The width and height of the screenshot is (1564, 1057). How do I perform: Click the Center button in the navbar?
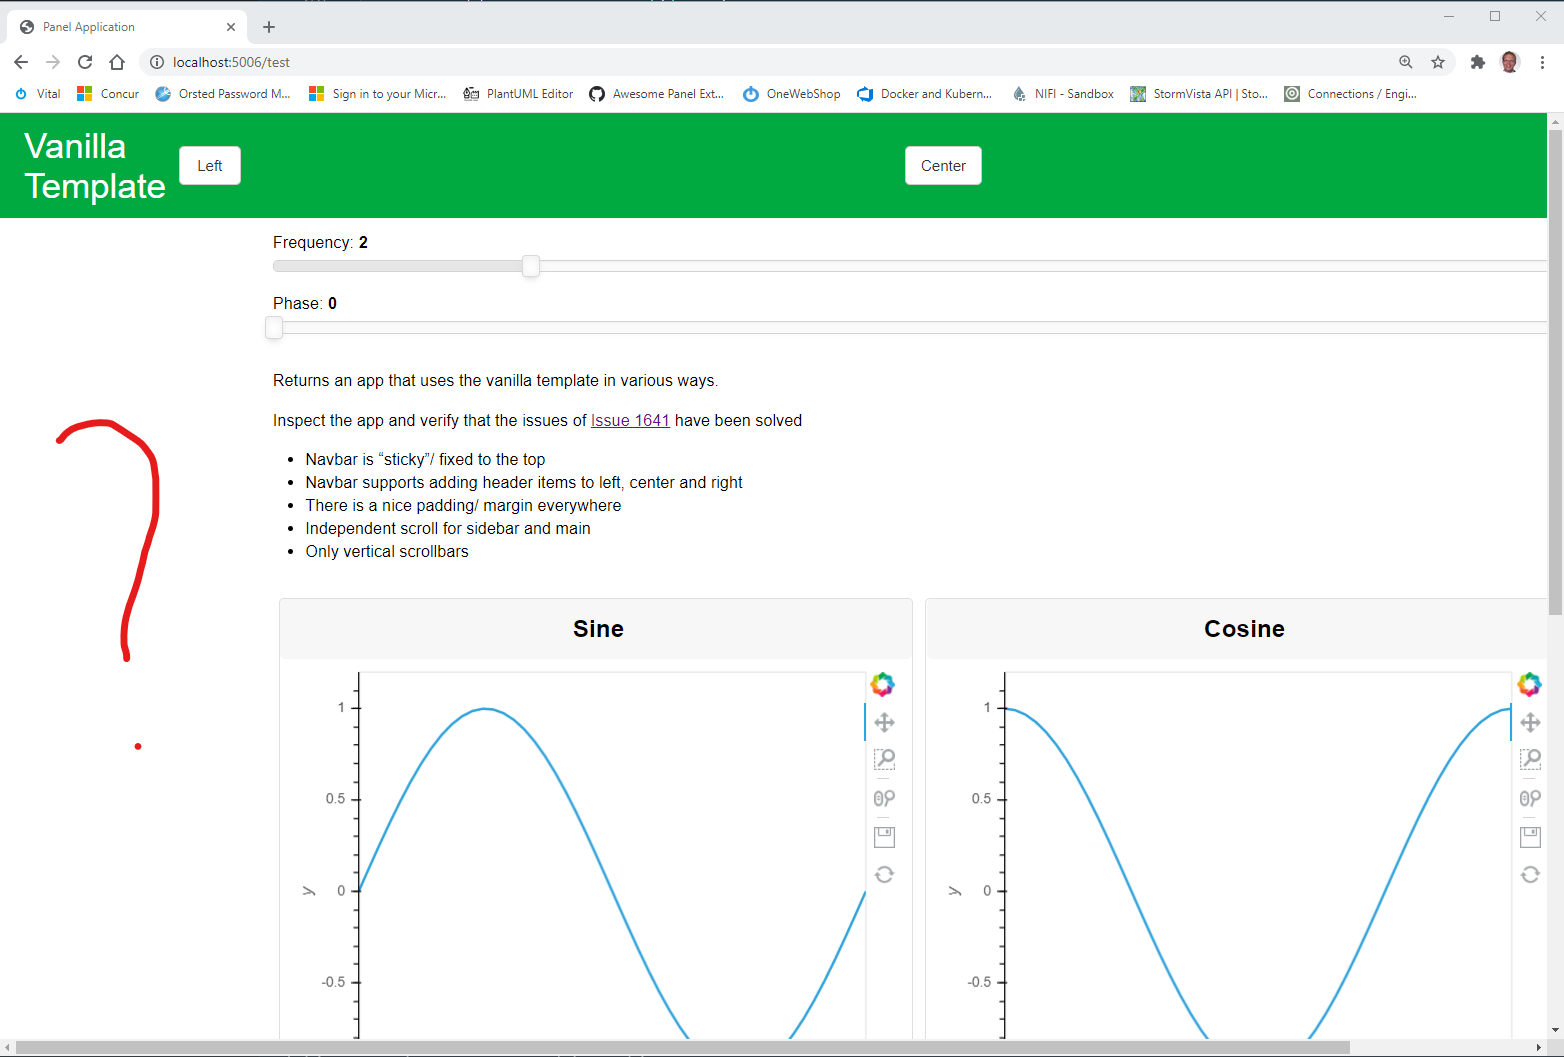[942, 165]
